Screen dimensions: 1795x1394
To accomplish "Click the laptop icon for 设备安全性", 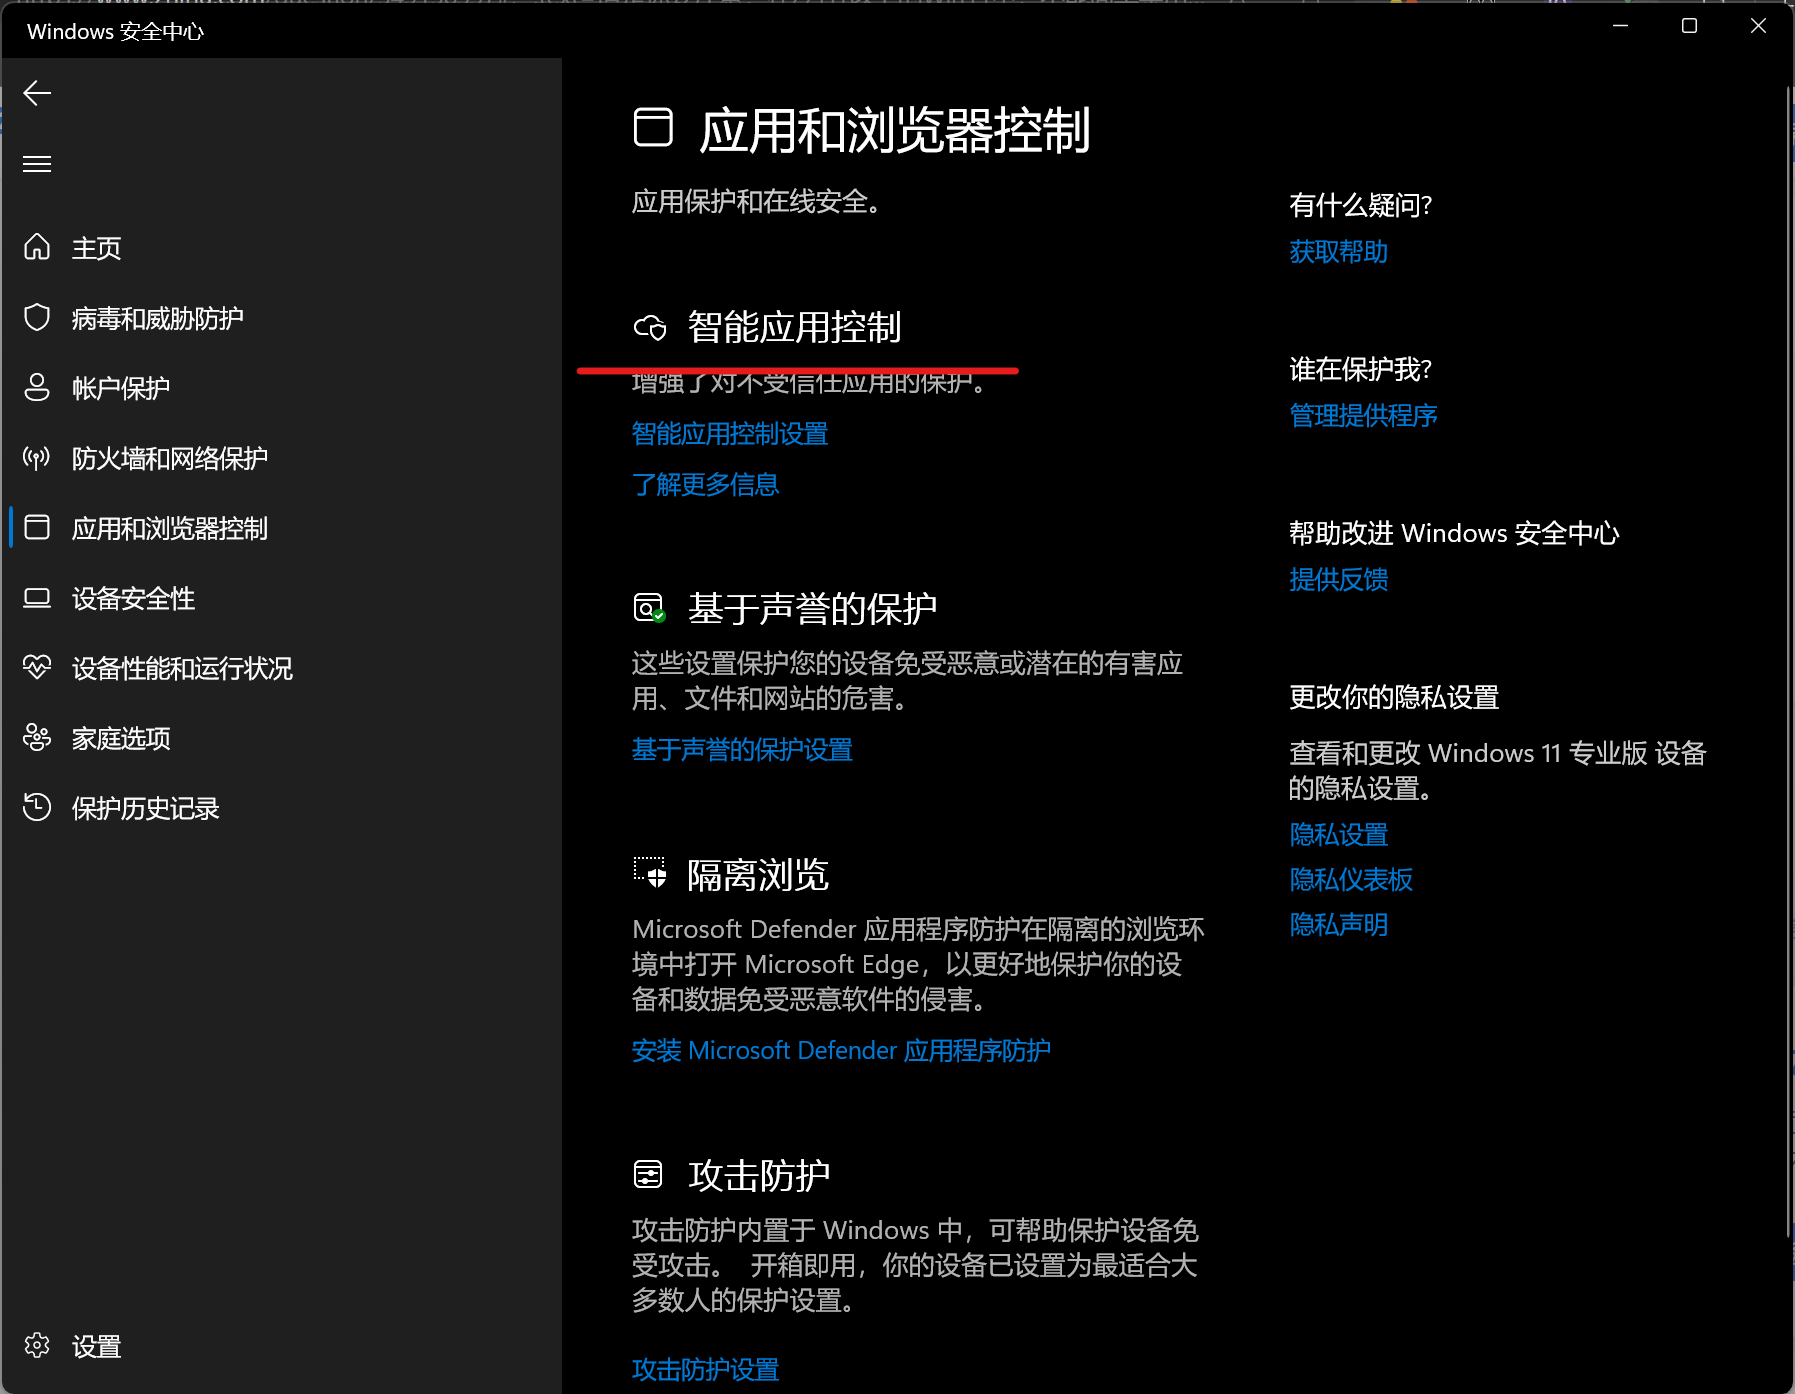I will point(37,598).
